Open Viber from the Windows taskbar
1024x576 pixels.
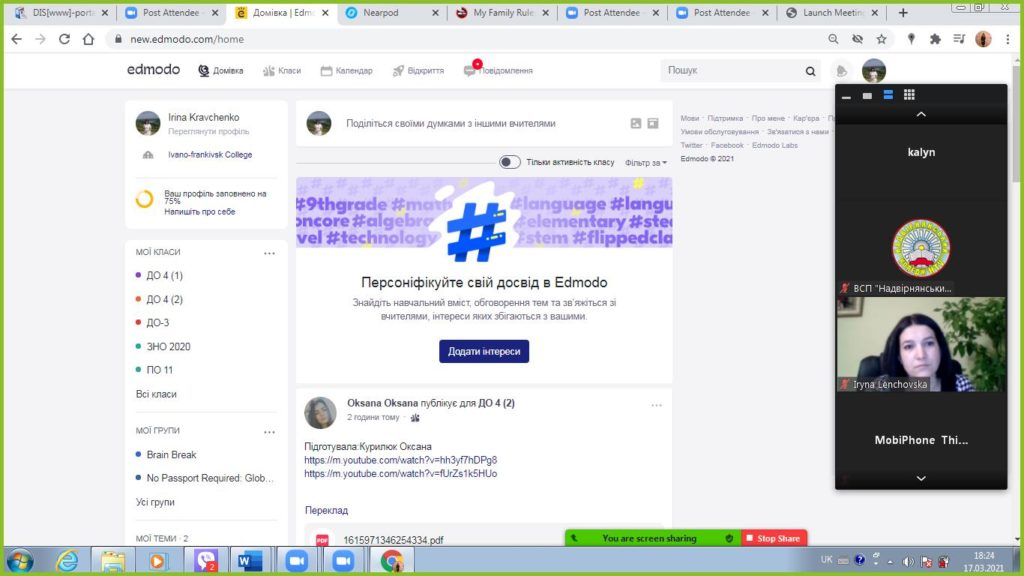click(x=206, y=561)
